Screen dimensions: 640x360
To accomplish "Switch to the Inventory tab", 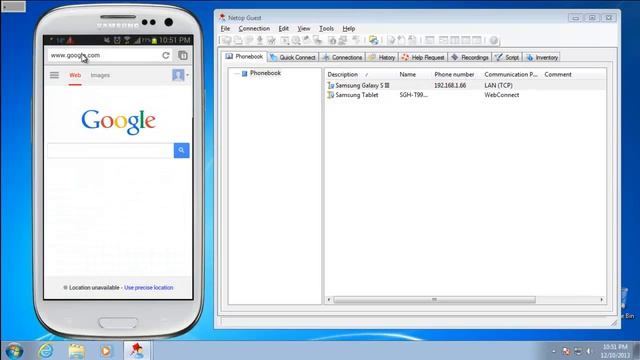I will click(542, 58).
